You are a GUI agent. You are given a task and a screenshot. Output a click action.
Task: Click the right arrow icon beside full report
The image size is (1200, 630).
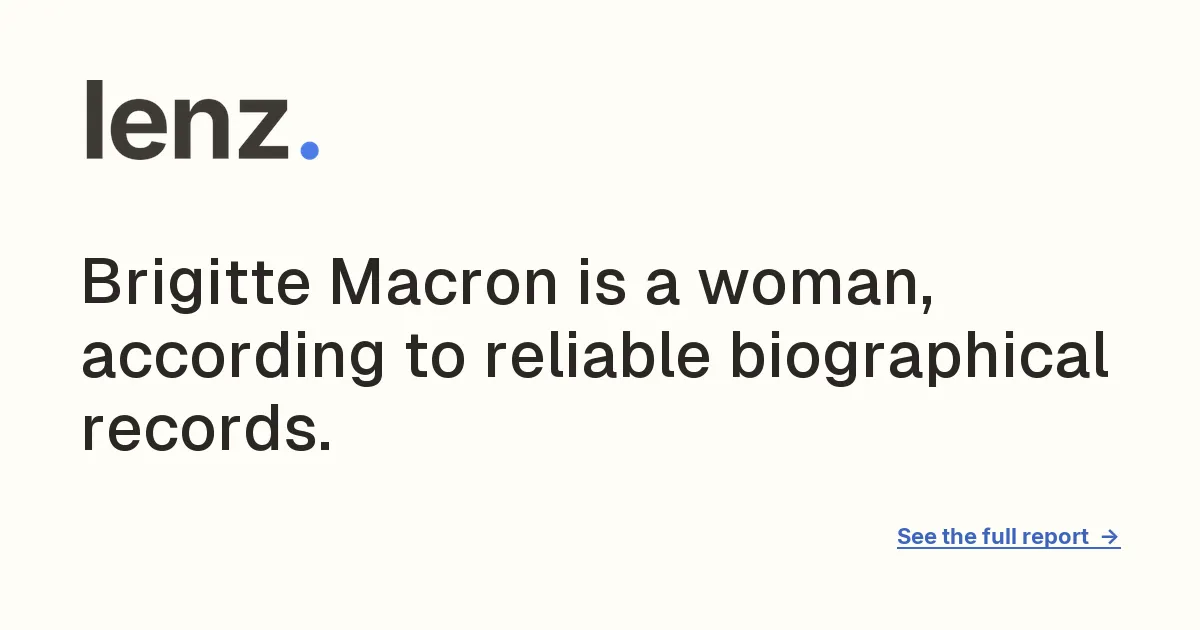coord(1110,537)
